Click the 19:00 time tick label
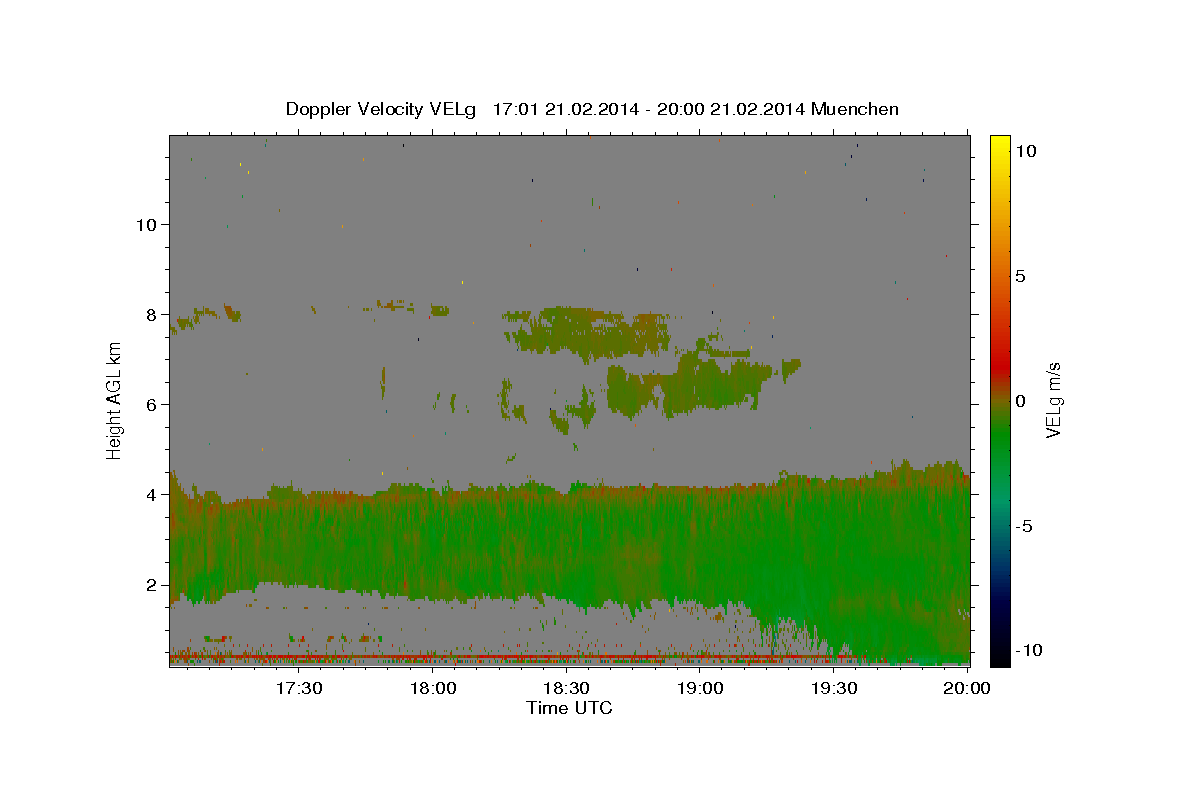1200x800 pixels. (x=700, y=688)
